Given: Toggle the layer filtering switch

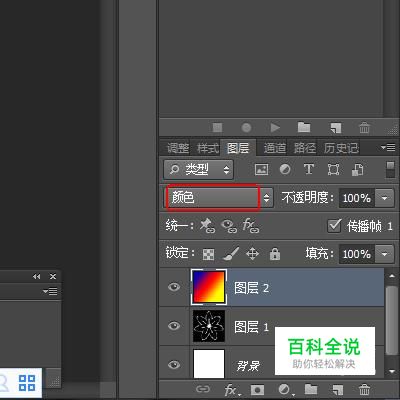Looking at the screenshot, I should pos(390,170).
